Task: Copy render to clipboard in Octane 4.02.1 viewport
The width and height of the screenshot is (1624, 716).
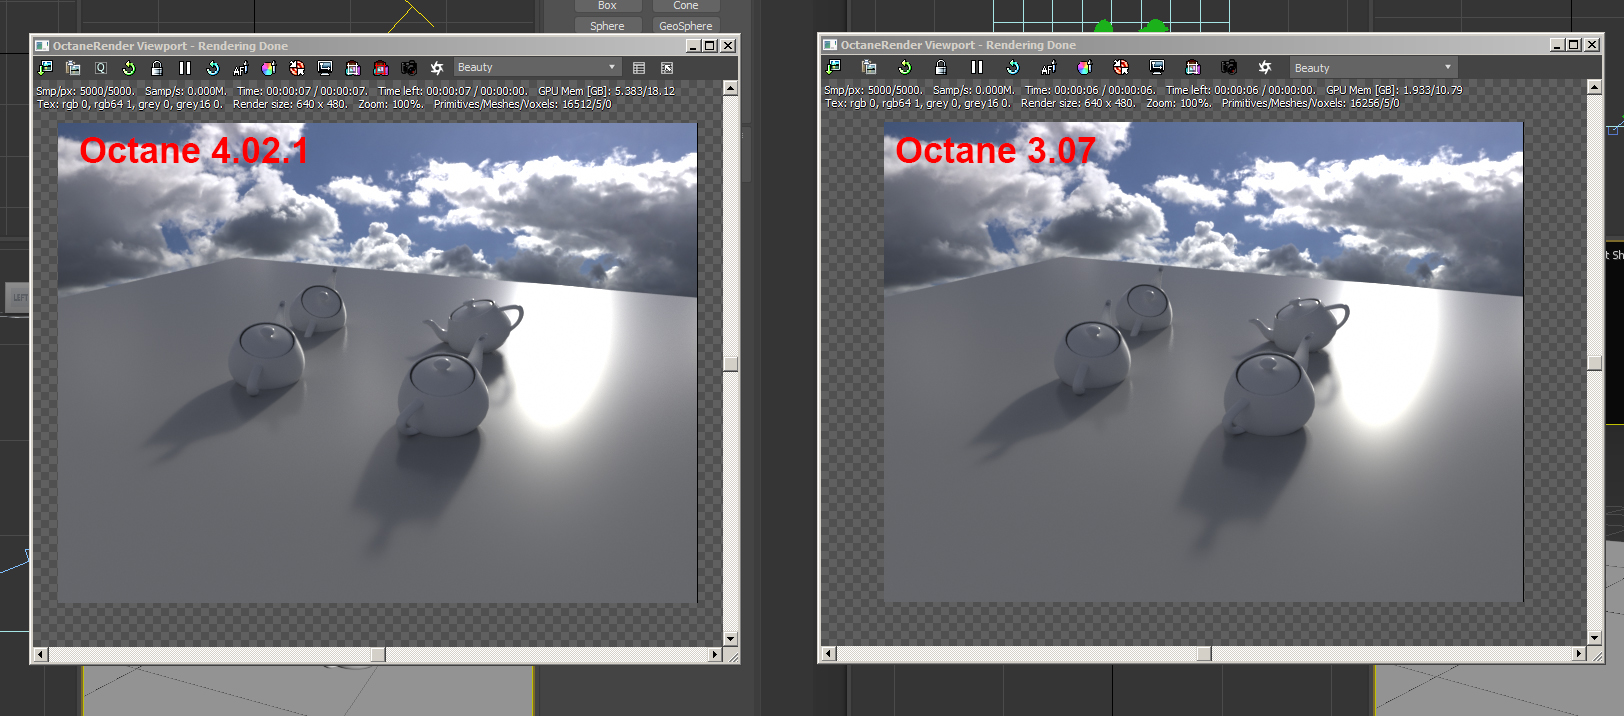Action: [73, 68]
